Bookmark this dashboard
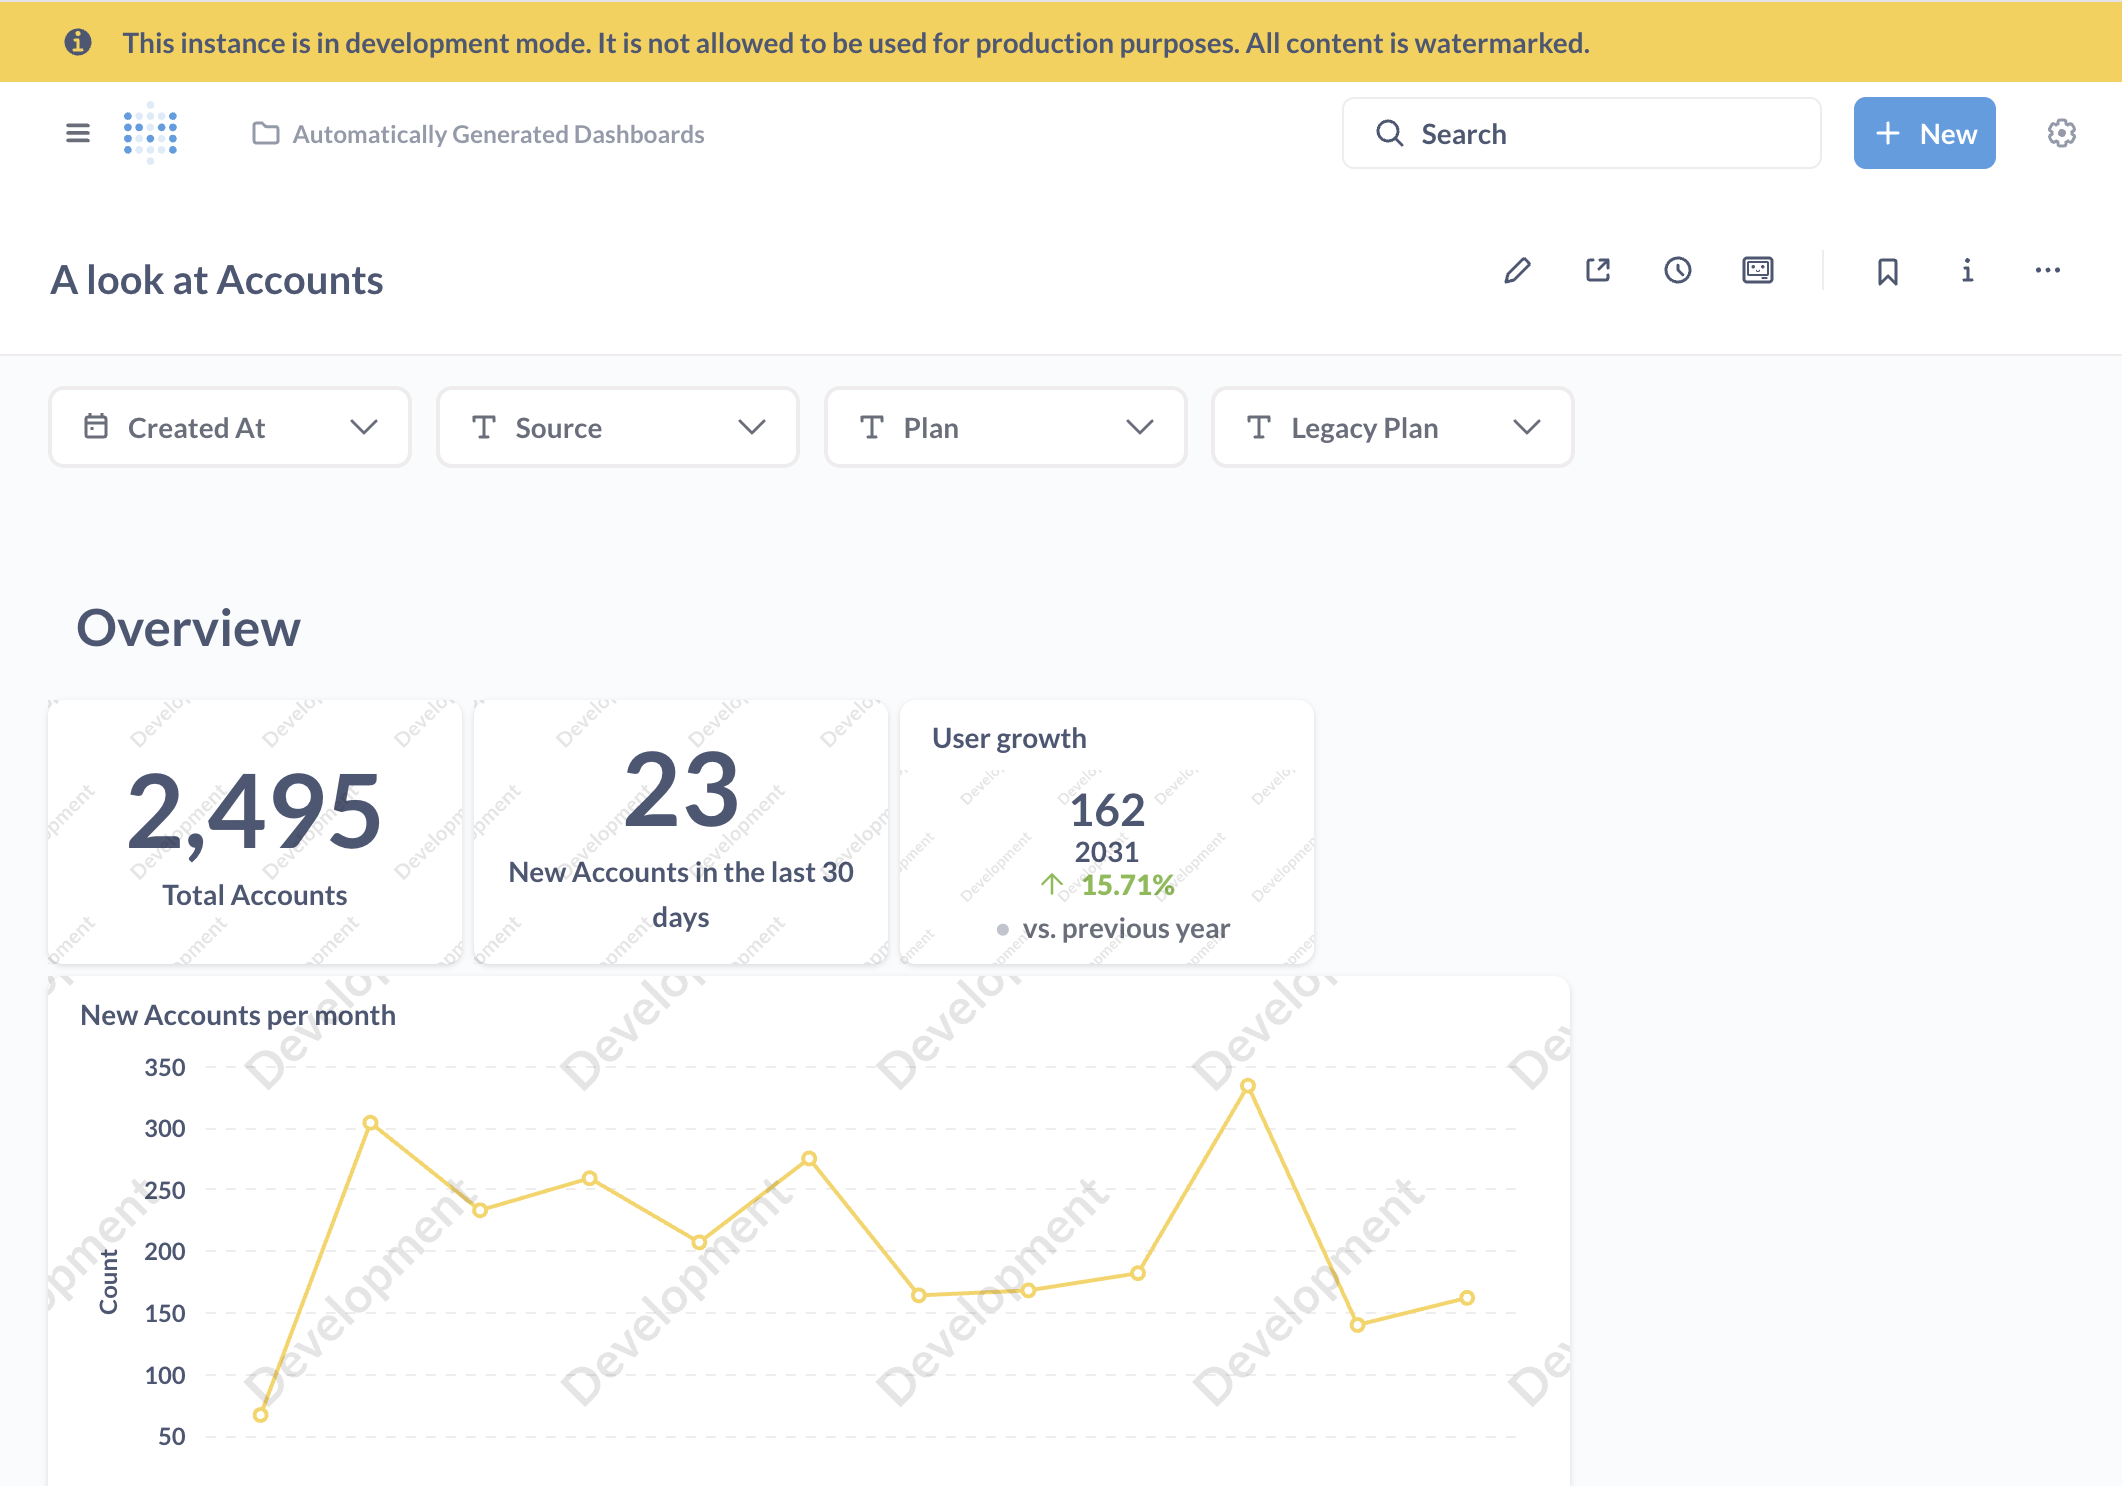The width and height of the screenshot is (2122, 1486). (x=1887, y=271)
